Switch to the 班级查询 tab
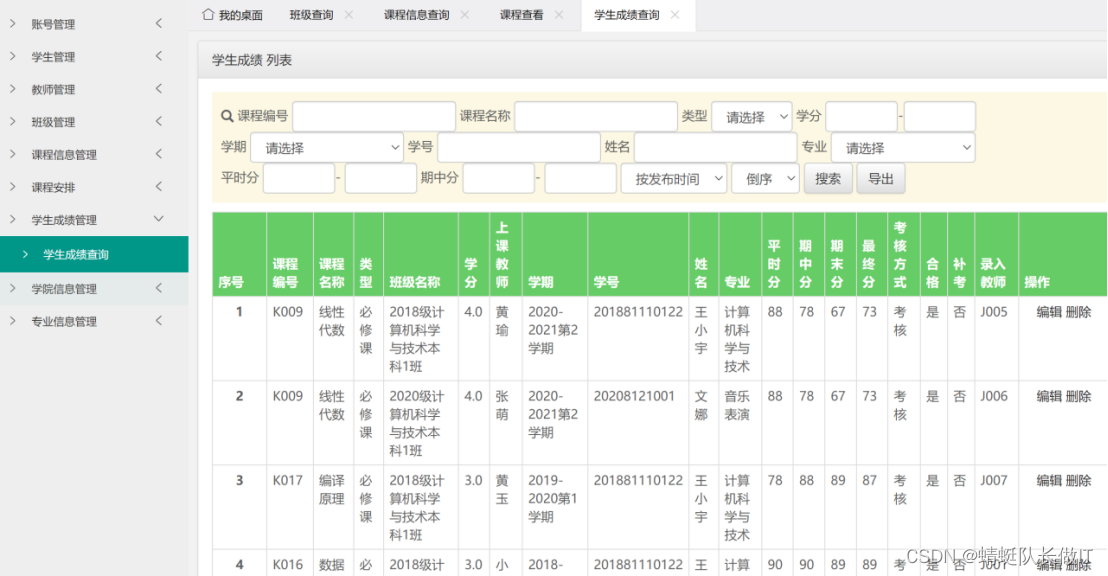The width and height of the screenshot is (1108, 576). (310, 14)
